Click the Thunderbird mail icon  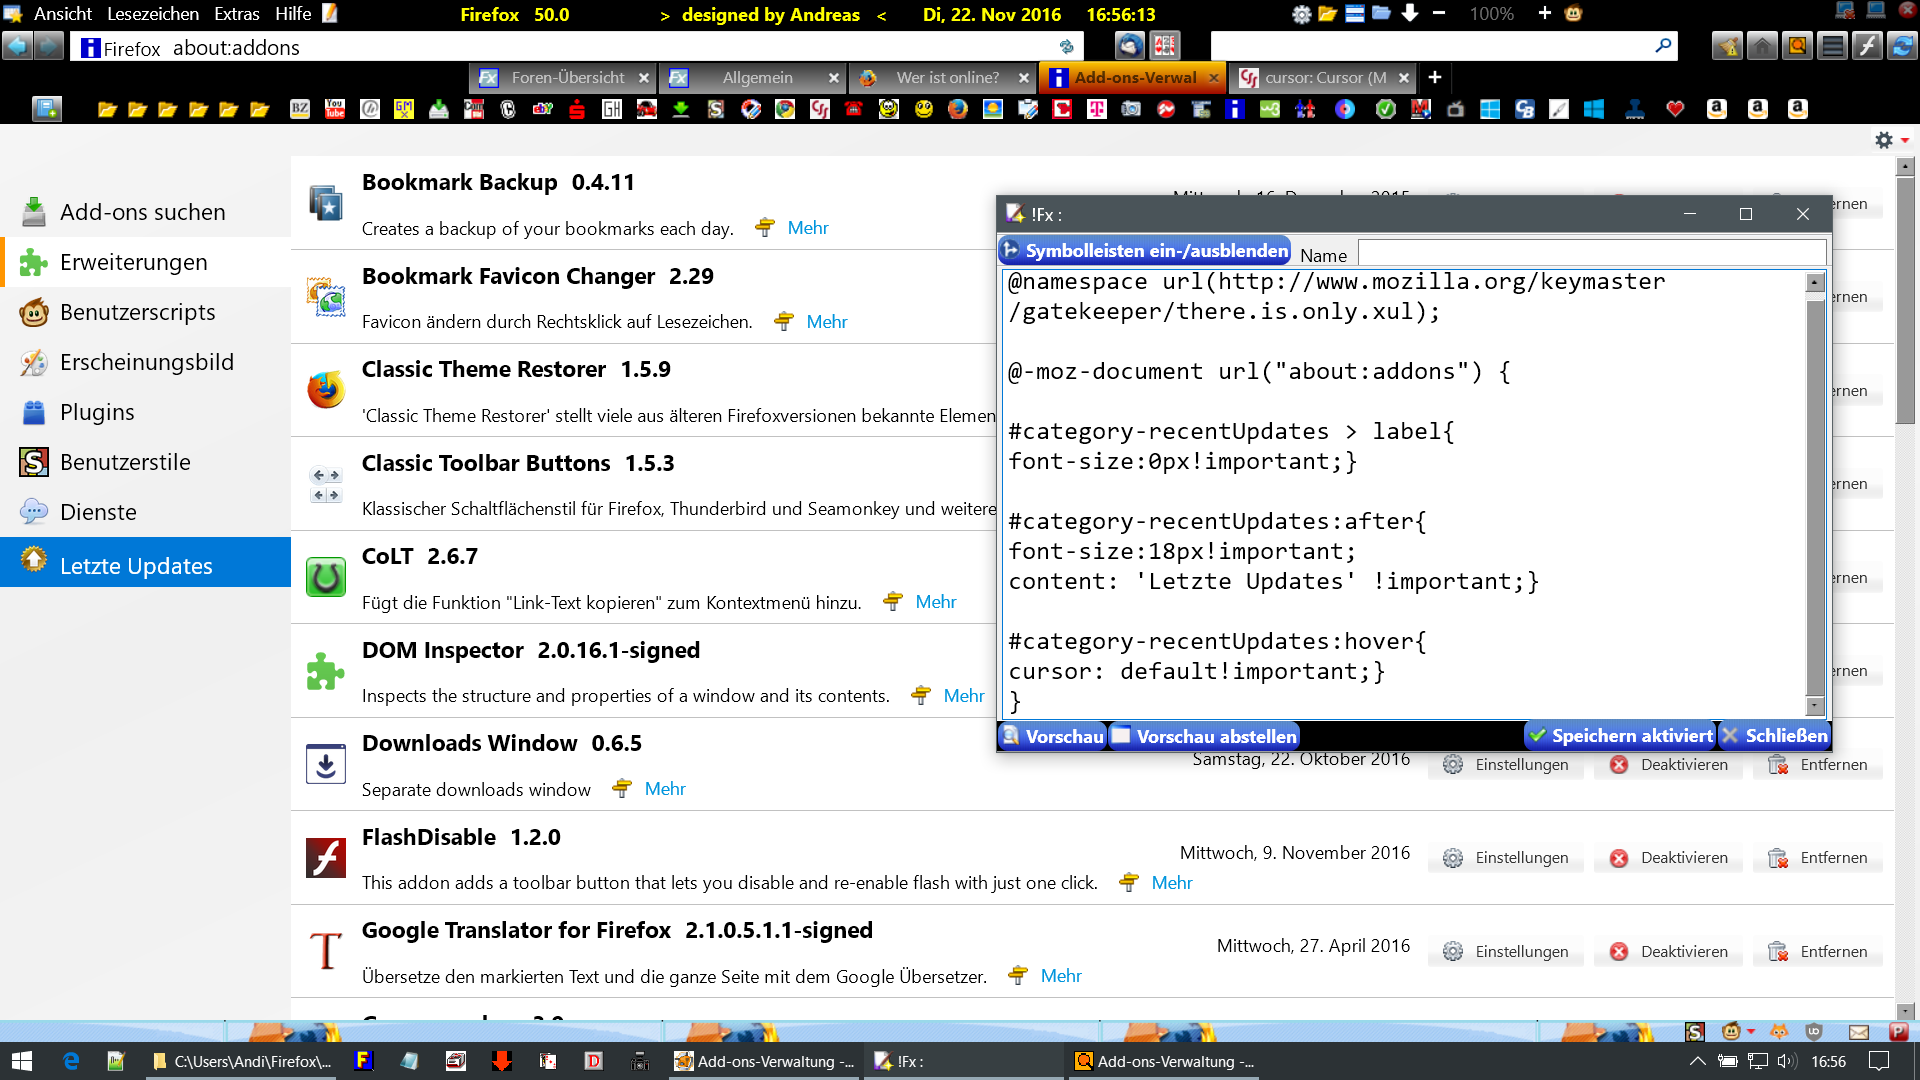[x=1130, y=46]
